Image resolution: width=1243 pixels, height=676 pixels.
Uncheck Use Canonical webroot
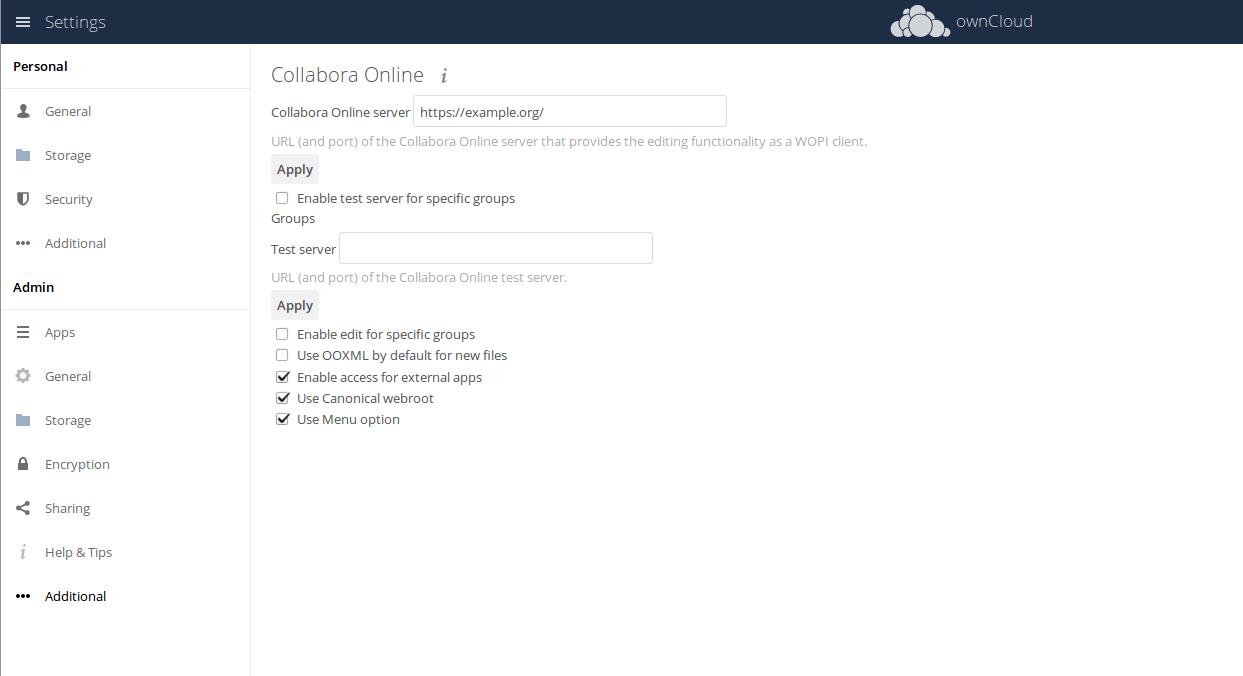pyautogui.click(x=282, y=398)
